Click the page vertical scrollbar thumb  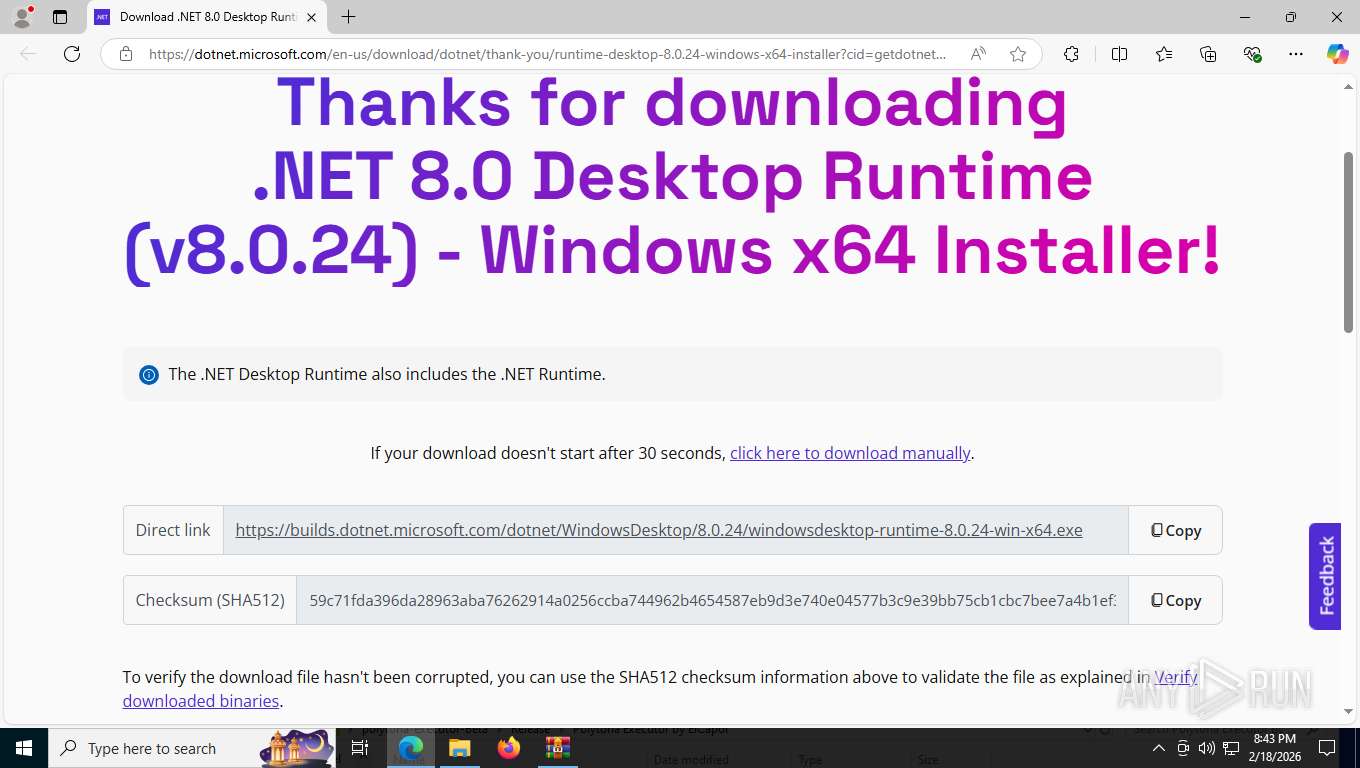[x=1348, y=242]
